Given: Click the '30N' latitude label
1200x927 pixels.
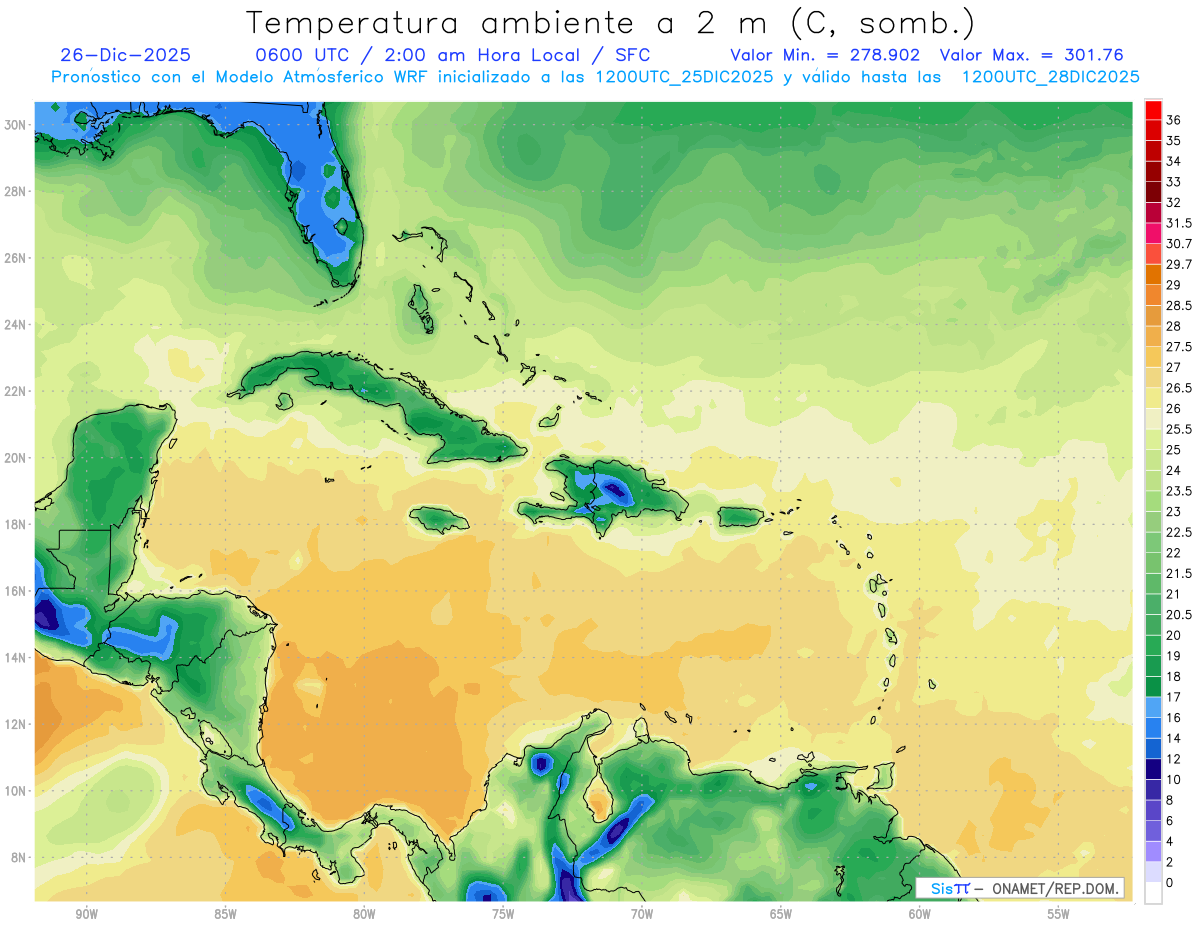Looking at the screenshot, I should coord(15,125).
